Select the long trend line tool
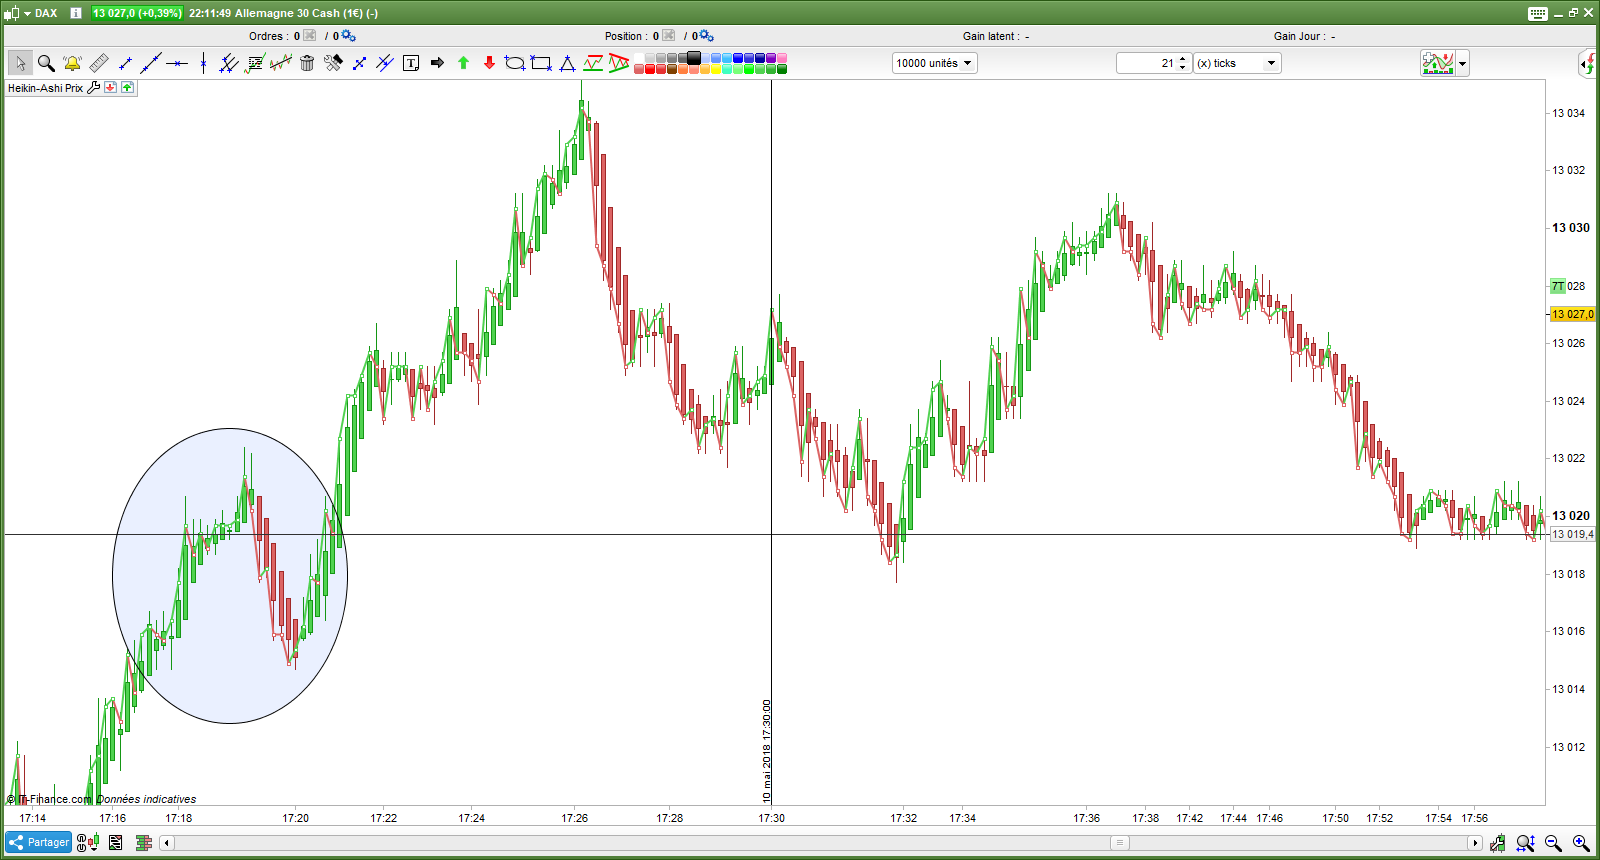This screenshot has width=1600, height=860. pyautogui.click(x=151, y=63)
